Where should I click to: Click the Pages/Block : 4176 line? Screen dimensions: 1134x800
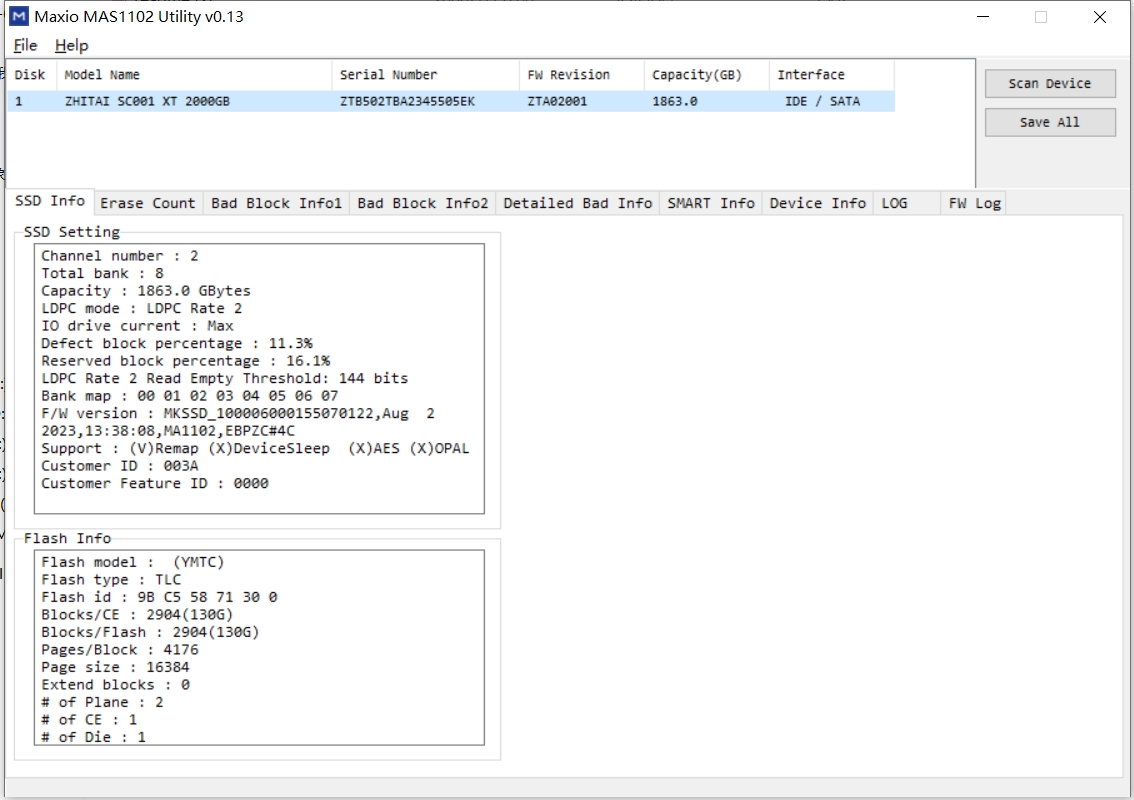[x=119, y=650]
